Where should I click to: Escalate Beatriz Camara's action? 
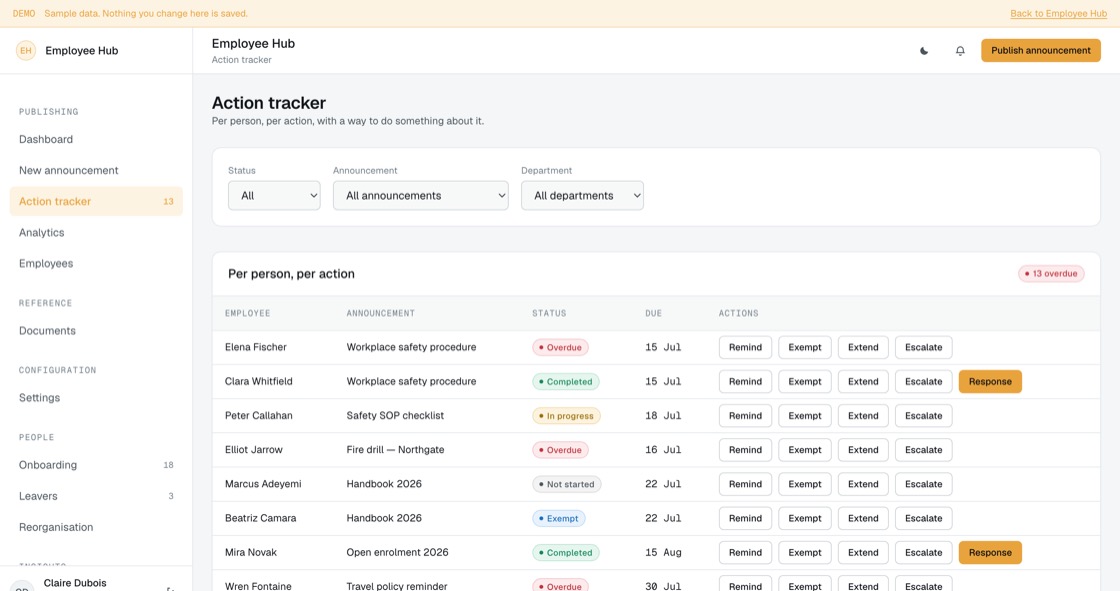924,518
